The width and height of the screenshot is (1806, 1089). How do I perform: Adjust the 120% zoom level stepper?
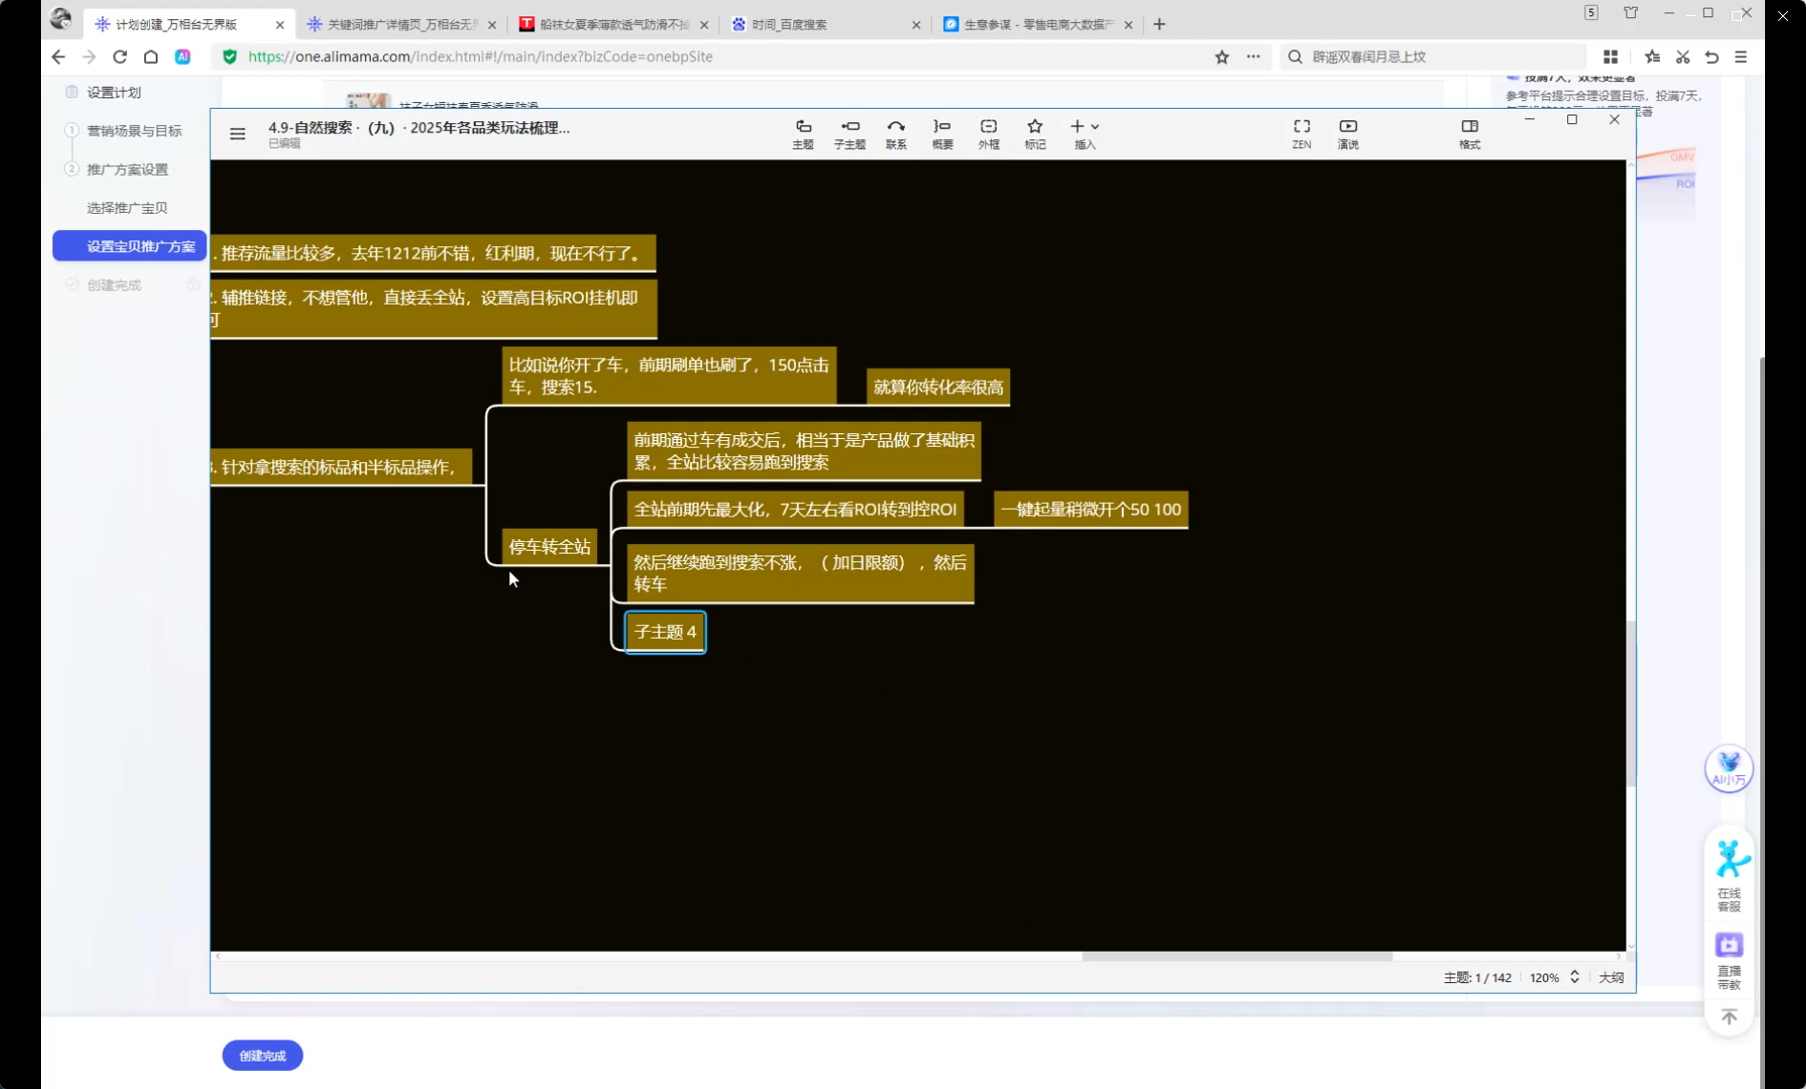point(1574,977)
